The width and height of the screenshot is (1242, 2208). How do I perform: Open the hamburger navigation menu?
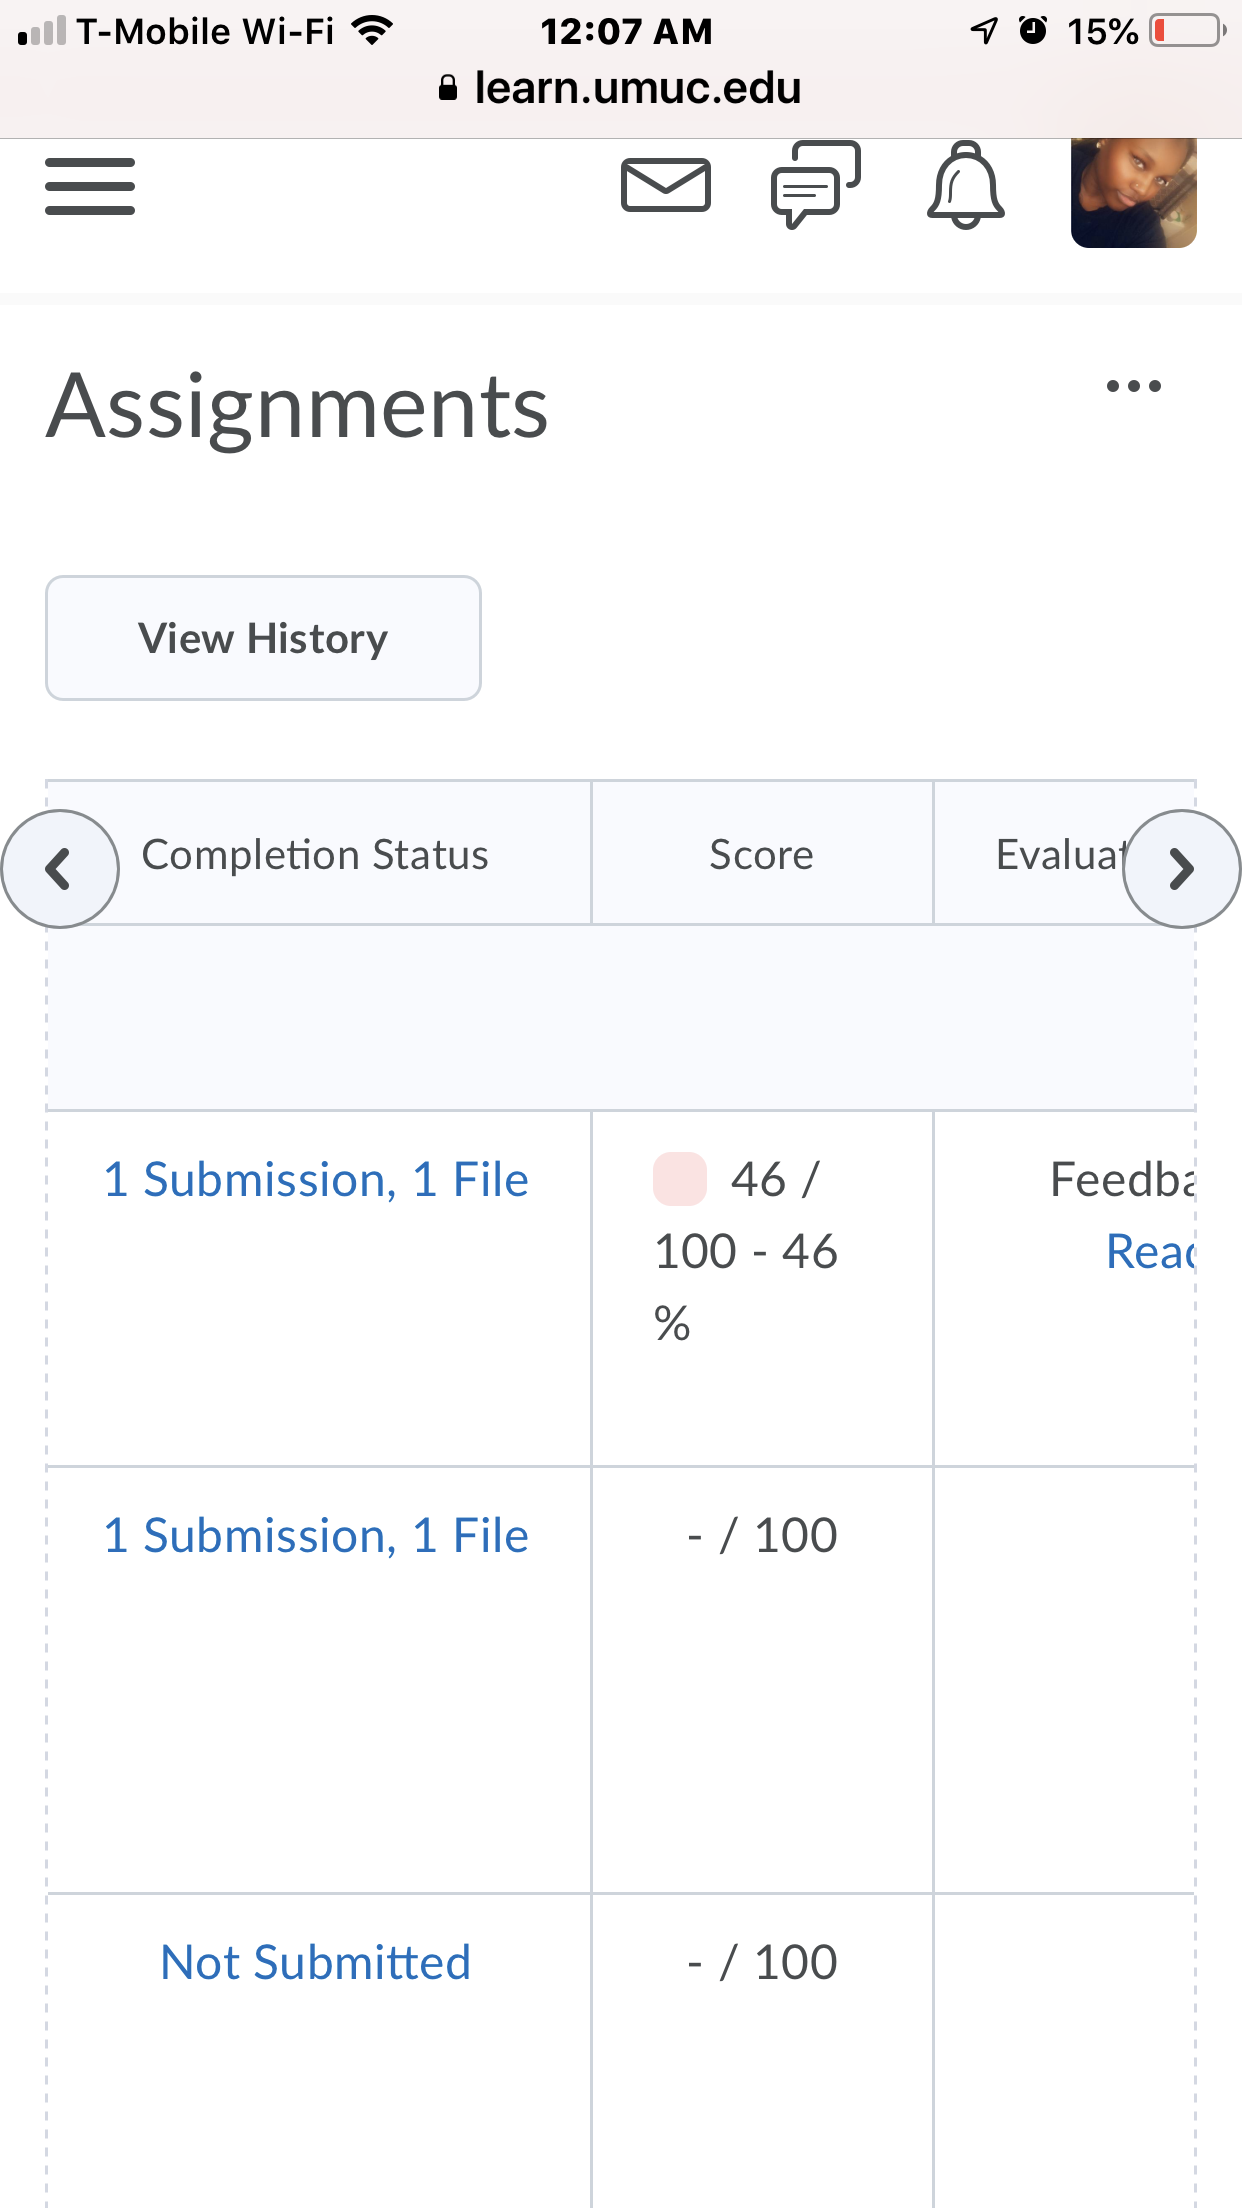(x=90, y=186)
